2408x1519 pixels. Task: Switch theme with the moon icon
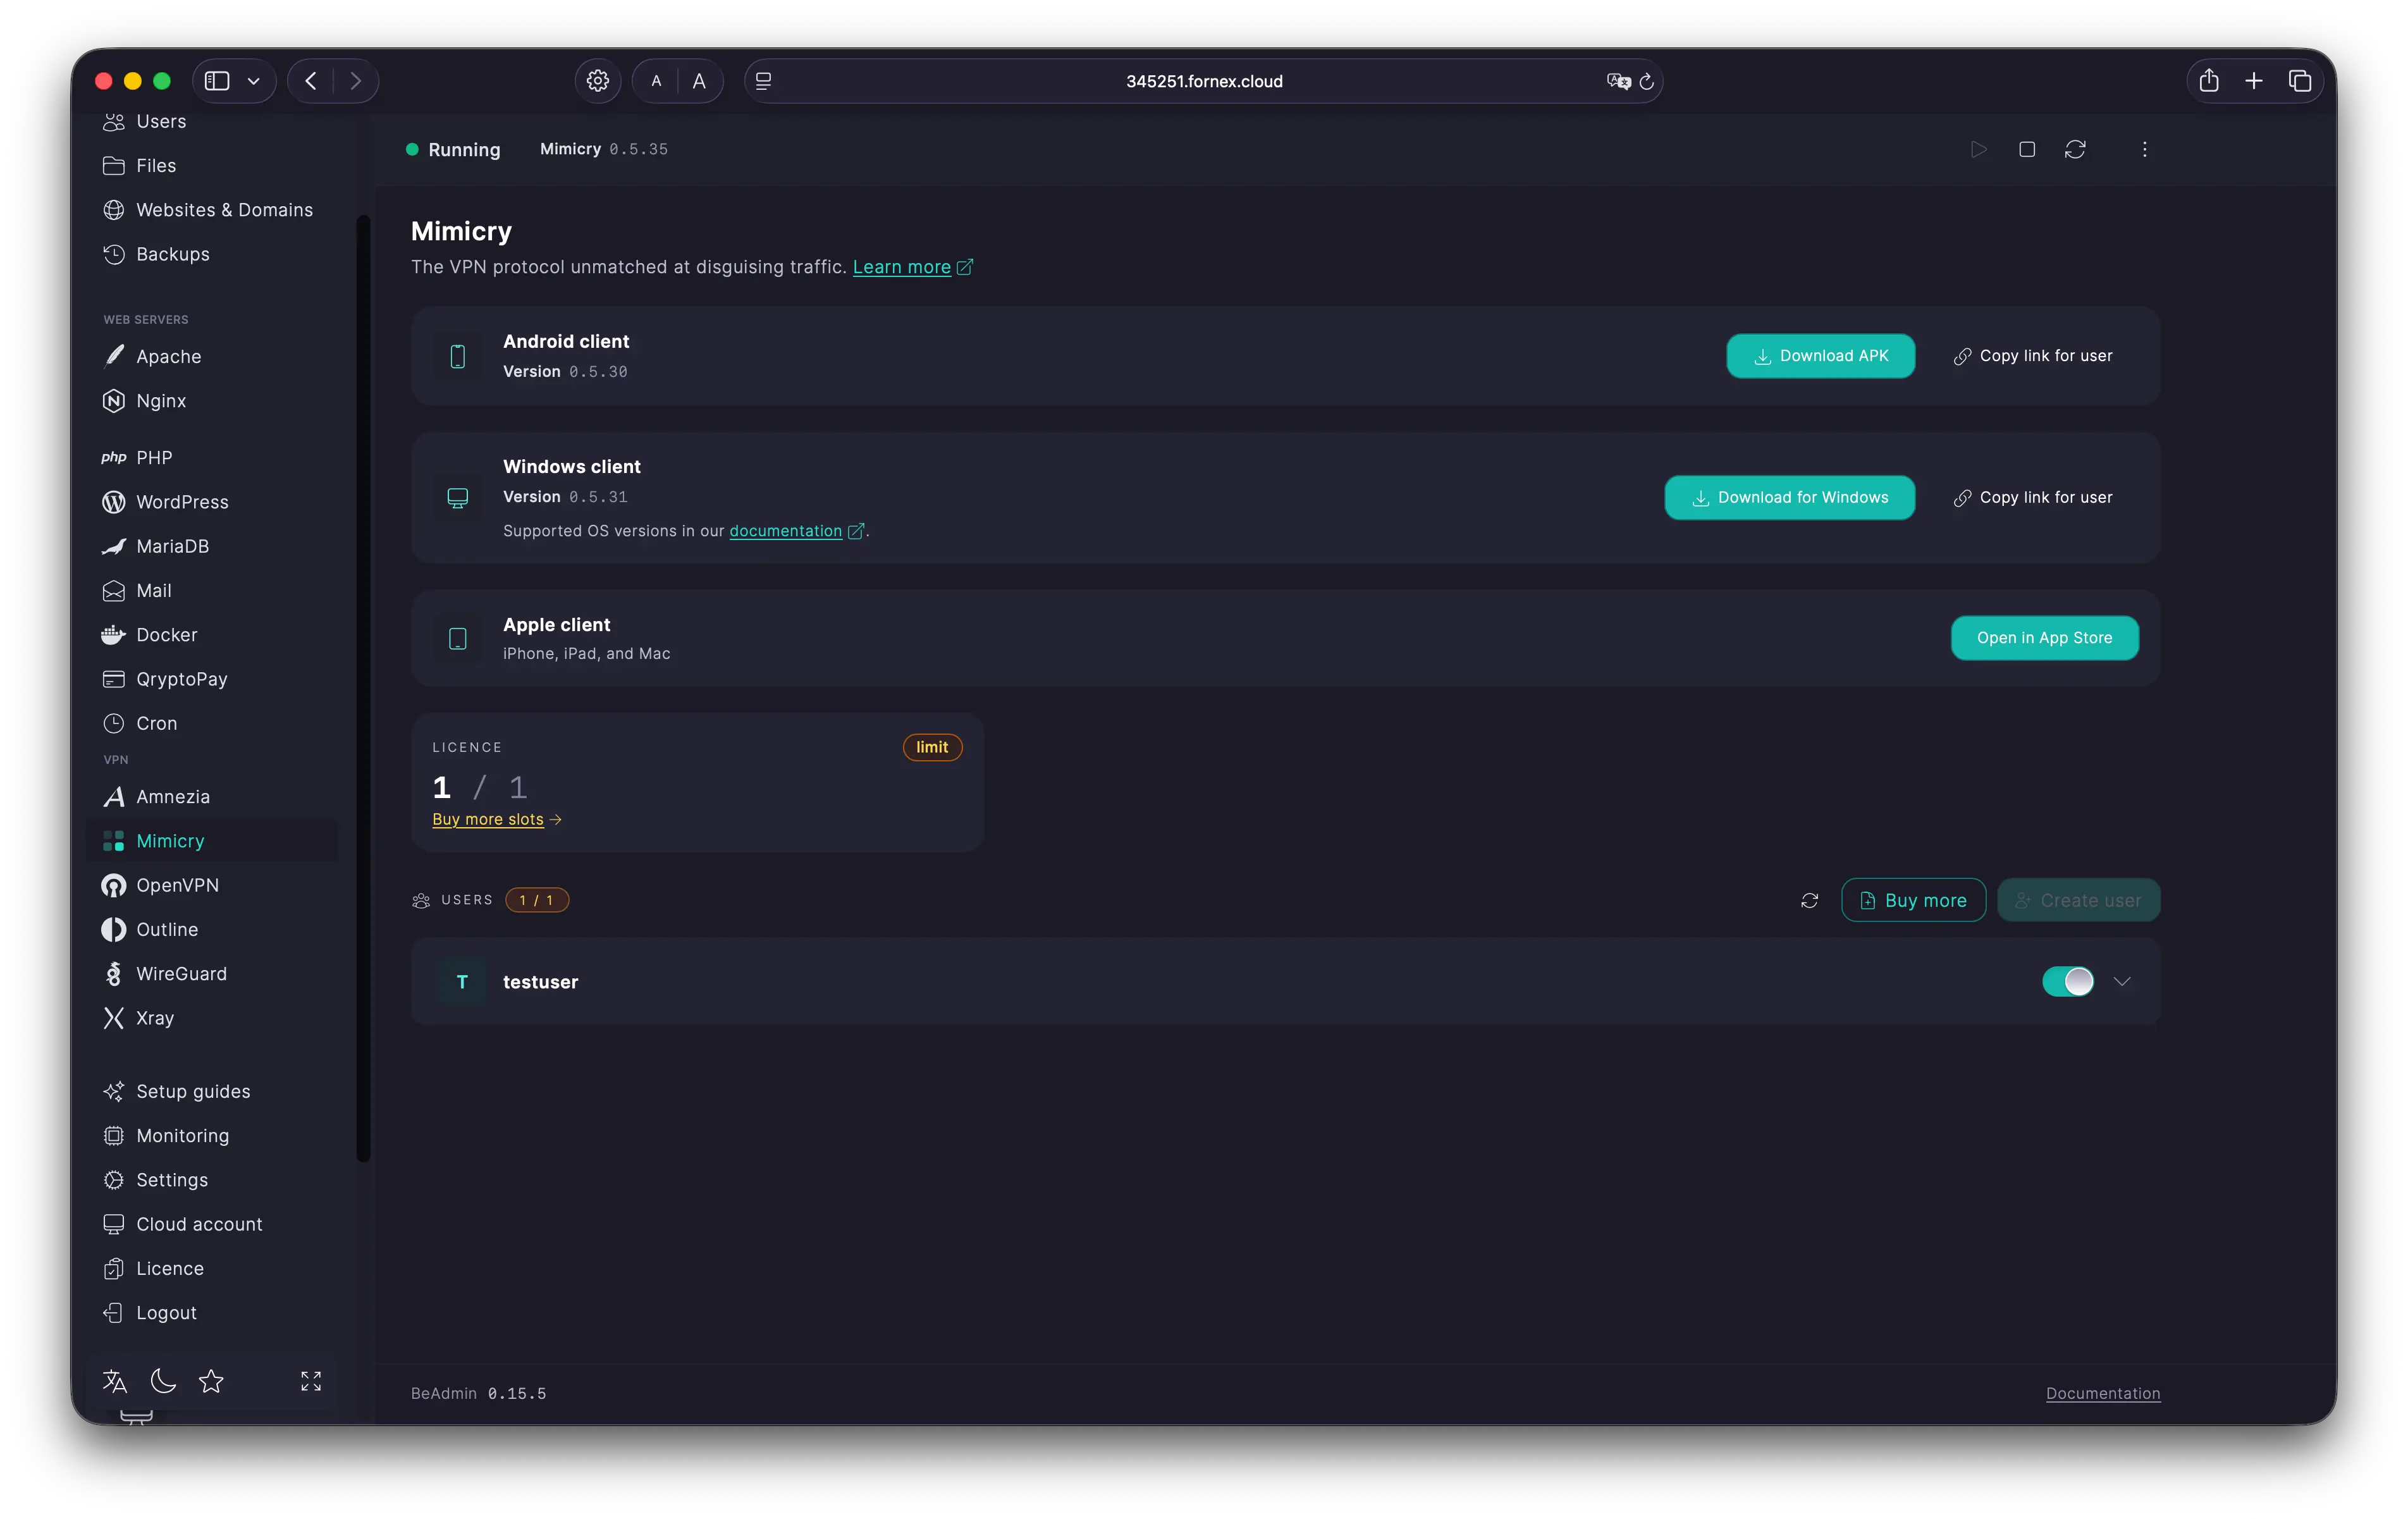(x=163, y=1381)
